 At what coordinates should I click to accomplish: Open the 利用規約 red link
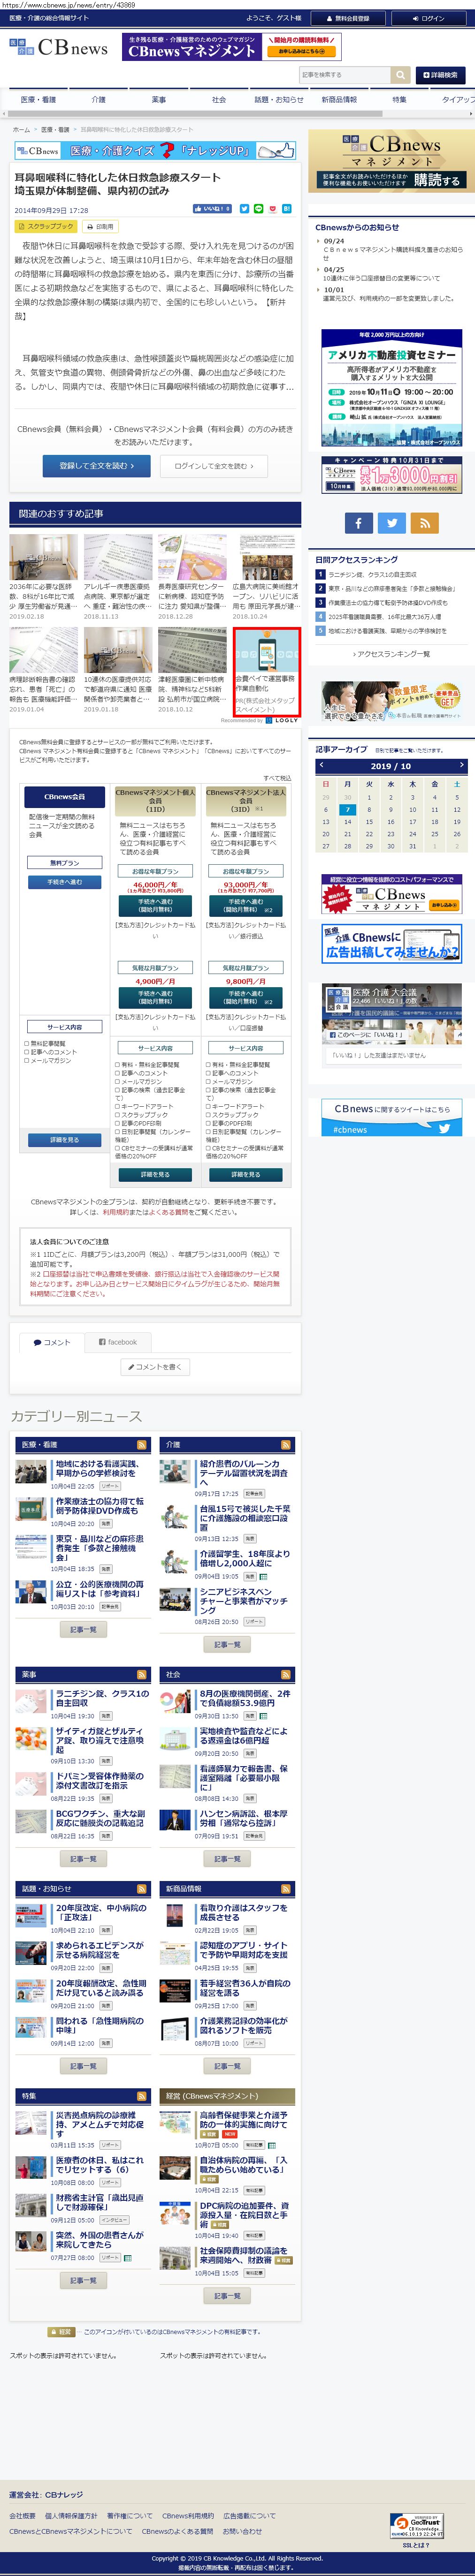click(x=115, y=1212)
